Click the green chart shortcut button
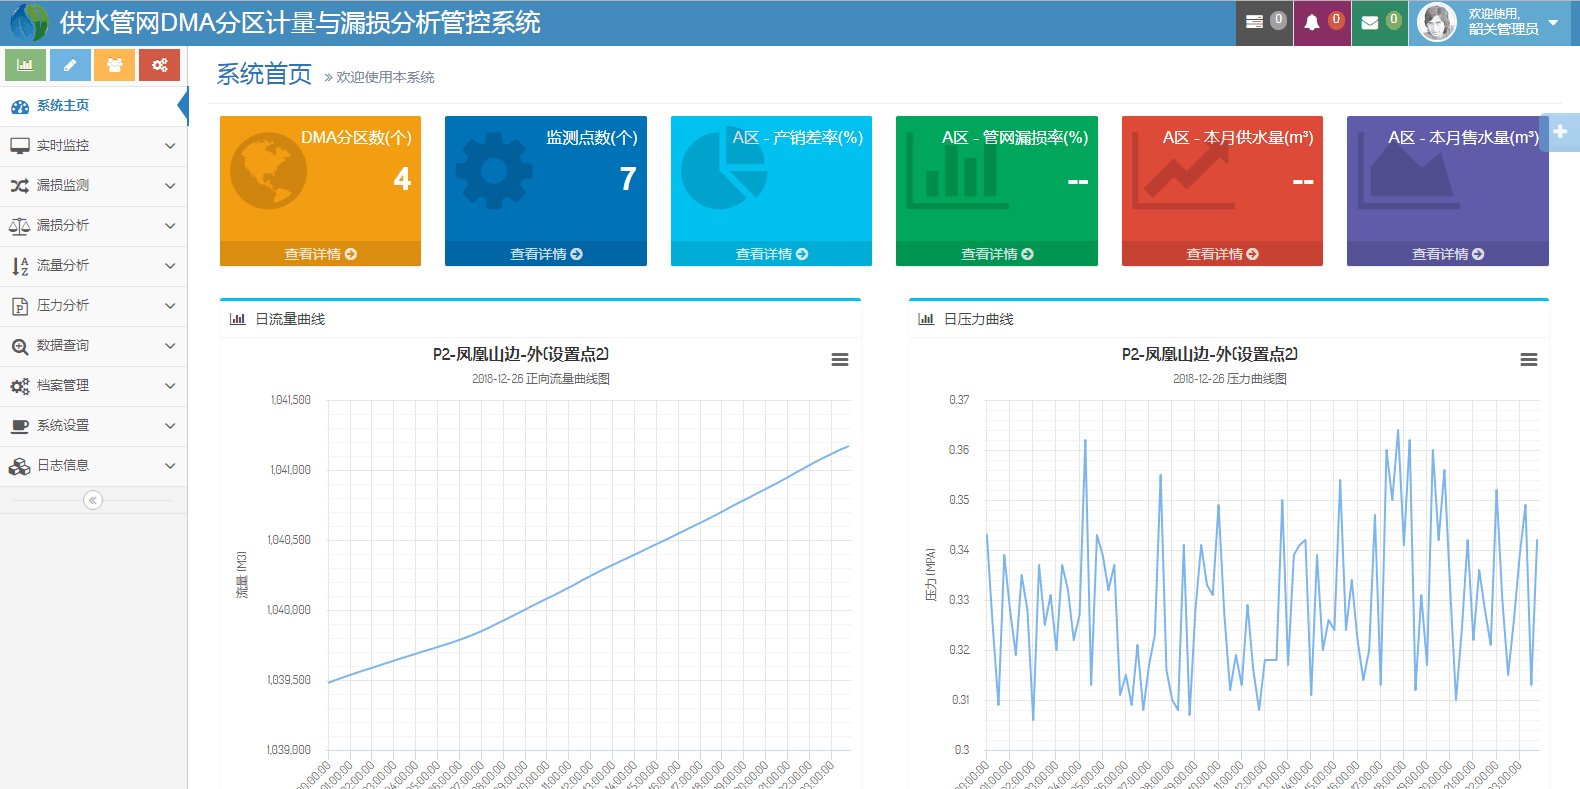The image size is (1580, 789). click(x=25, y=65)
